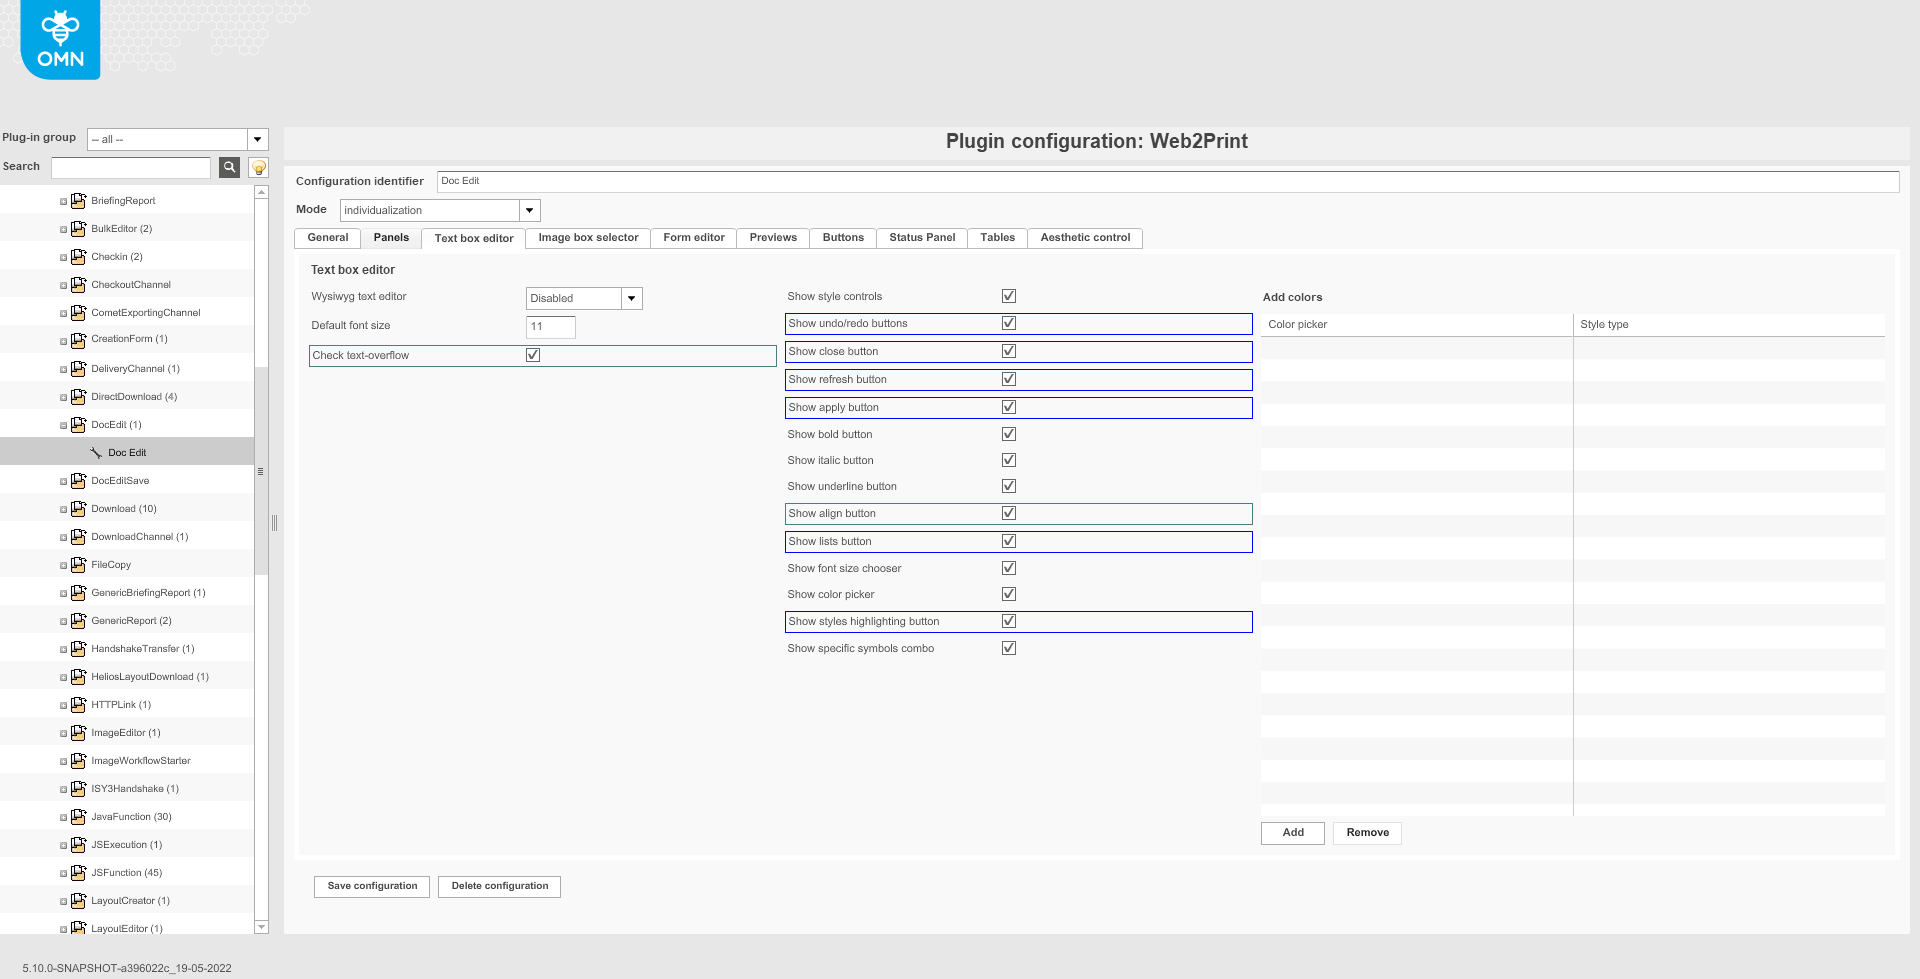Click the OMN bee logo
Screen dimensions: 1920x979
coord(60,40)
